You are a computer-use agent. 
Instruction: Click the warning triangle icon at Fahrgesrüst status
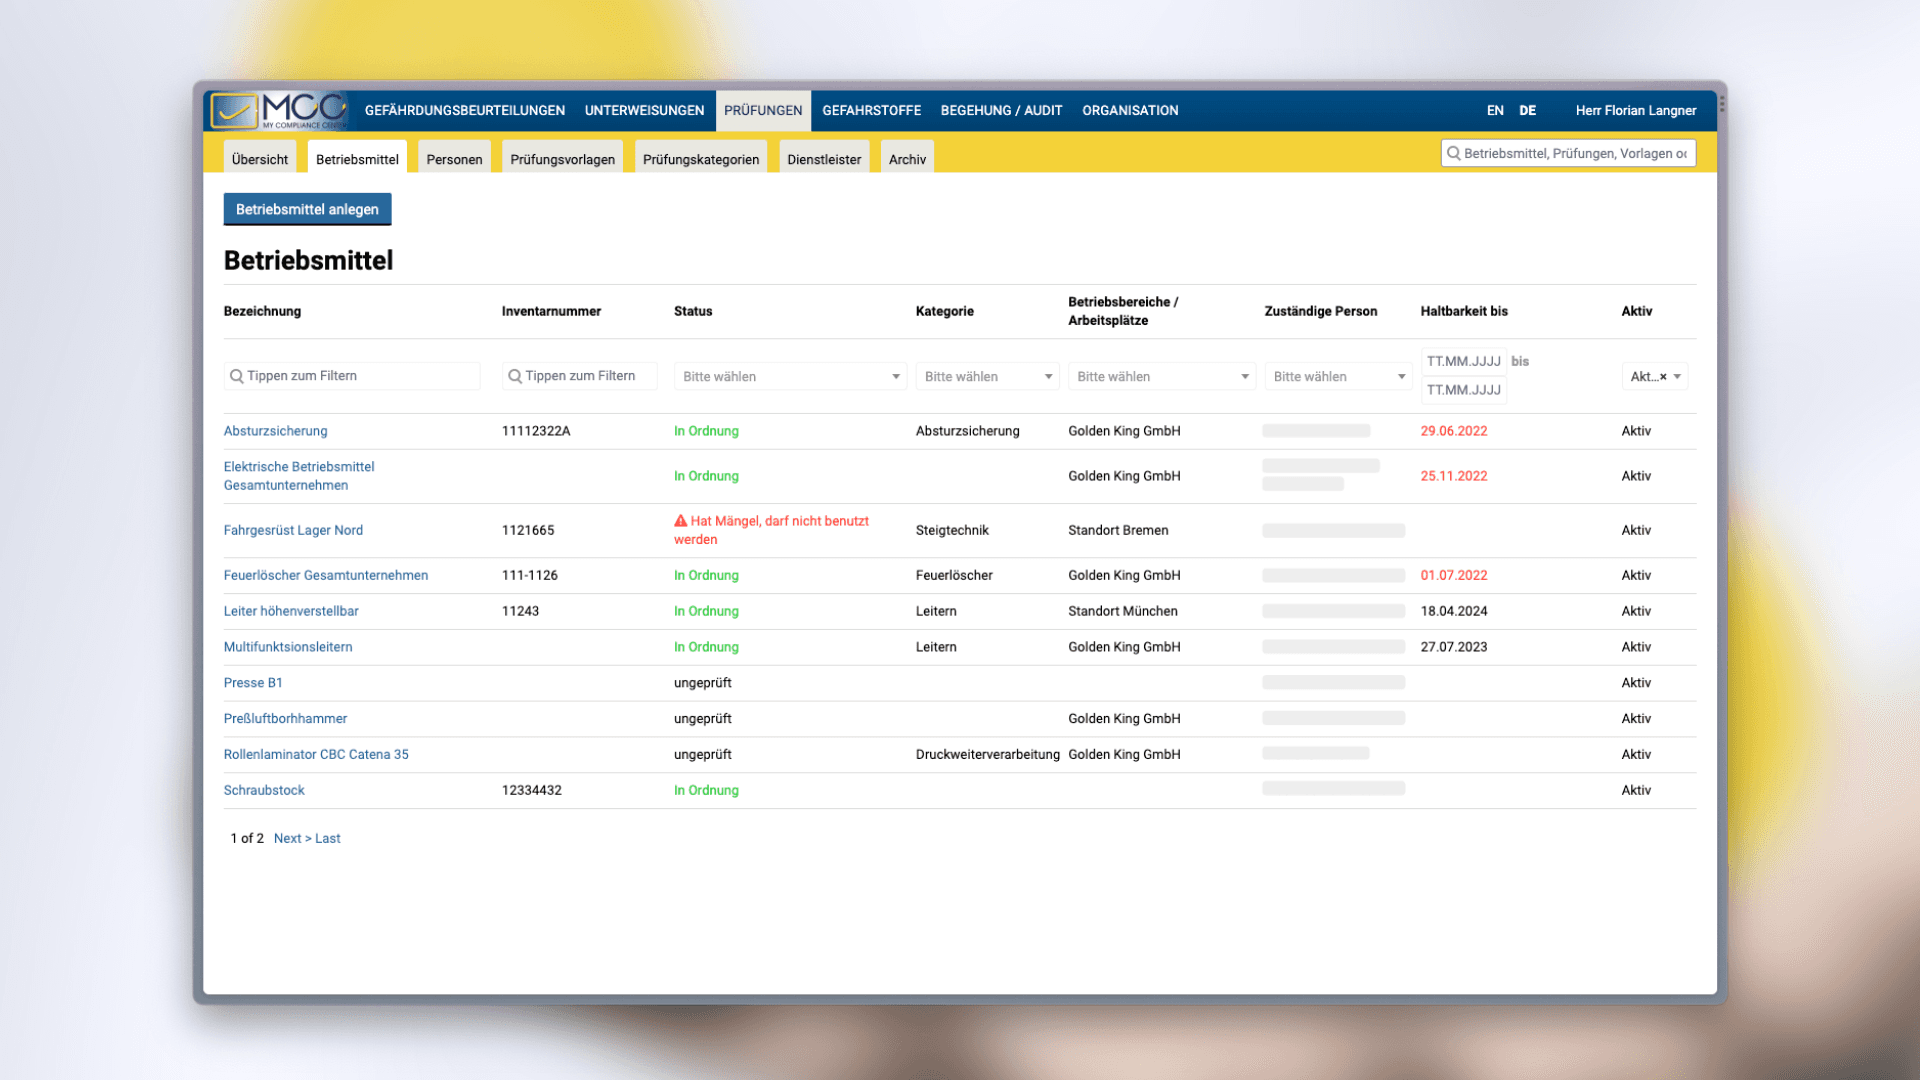pos(680,521)
